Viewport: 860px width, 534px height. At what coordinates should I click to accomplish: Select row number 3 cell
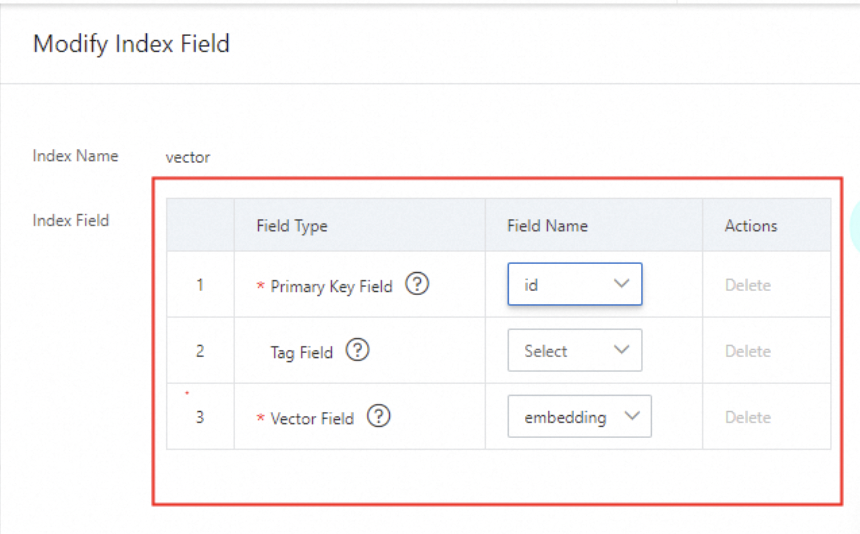tap(200, 417)
